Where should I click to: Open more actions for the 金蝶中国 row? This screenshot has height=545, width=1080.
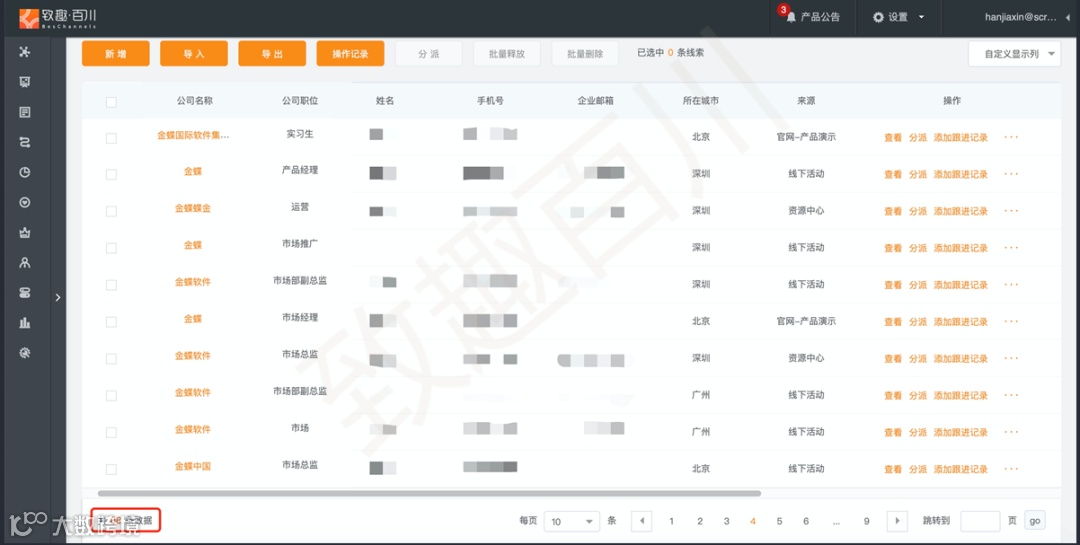tap(1010, 469)
